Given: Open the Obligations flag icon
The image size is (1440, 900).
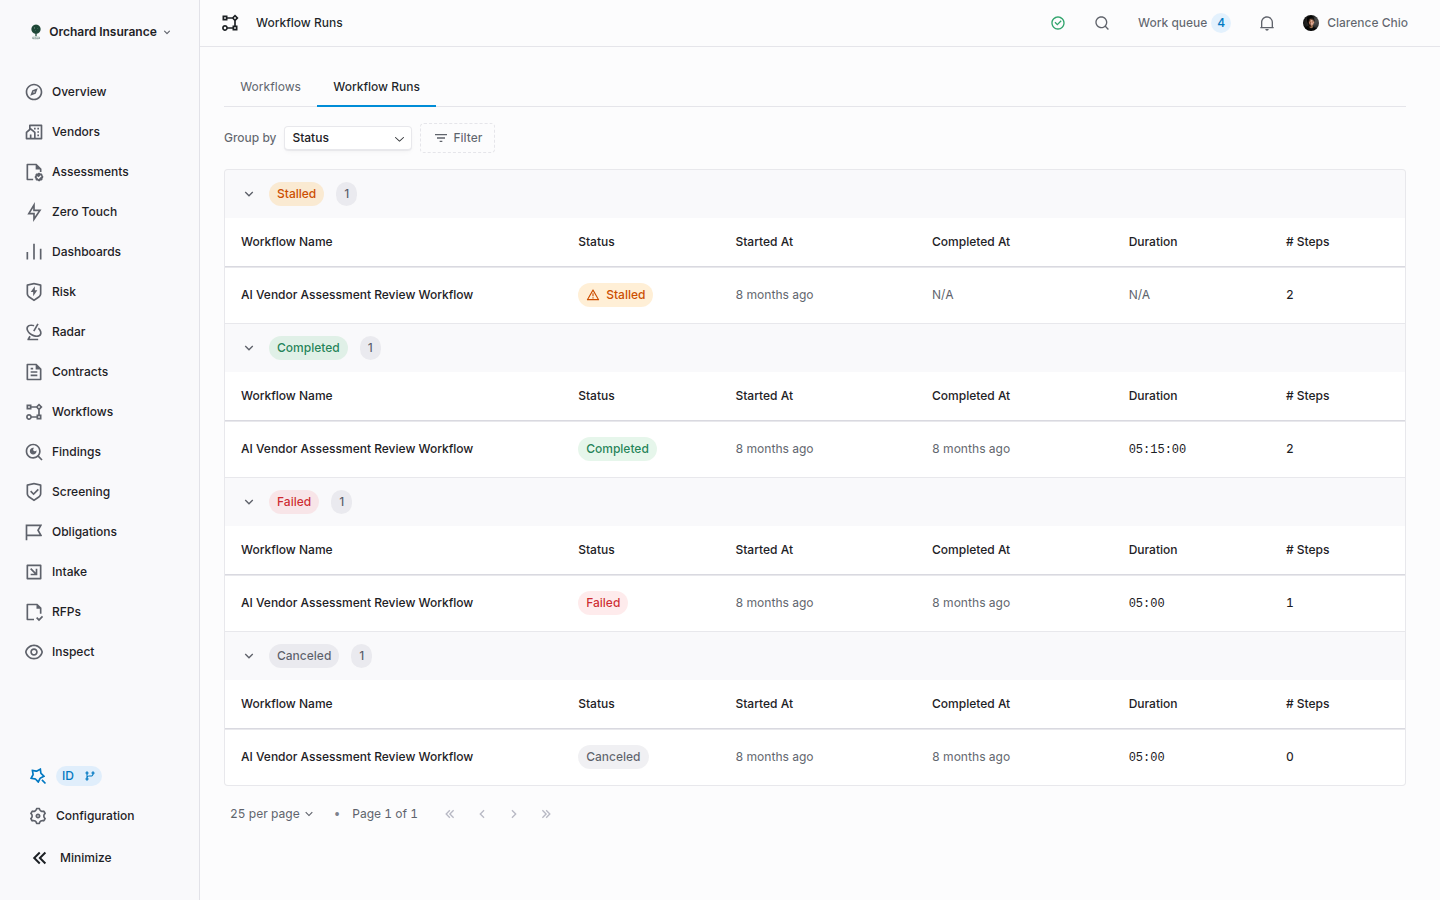Looking at the screenshot, I should pyautogui.click(x=34, y=532).
